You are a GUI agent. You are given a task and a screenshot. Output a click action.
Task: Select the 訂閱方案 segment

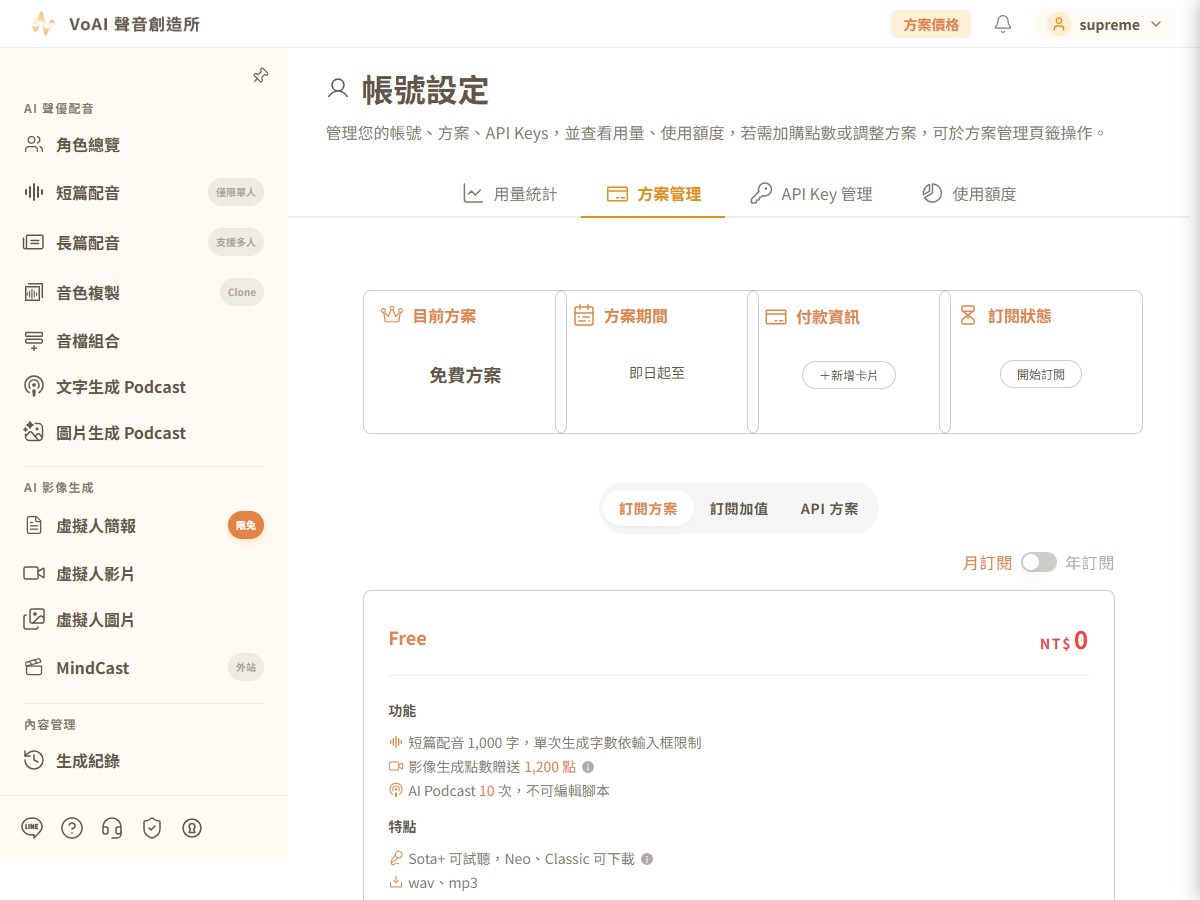coord(648,509)
